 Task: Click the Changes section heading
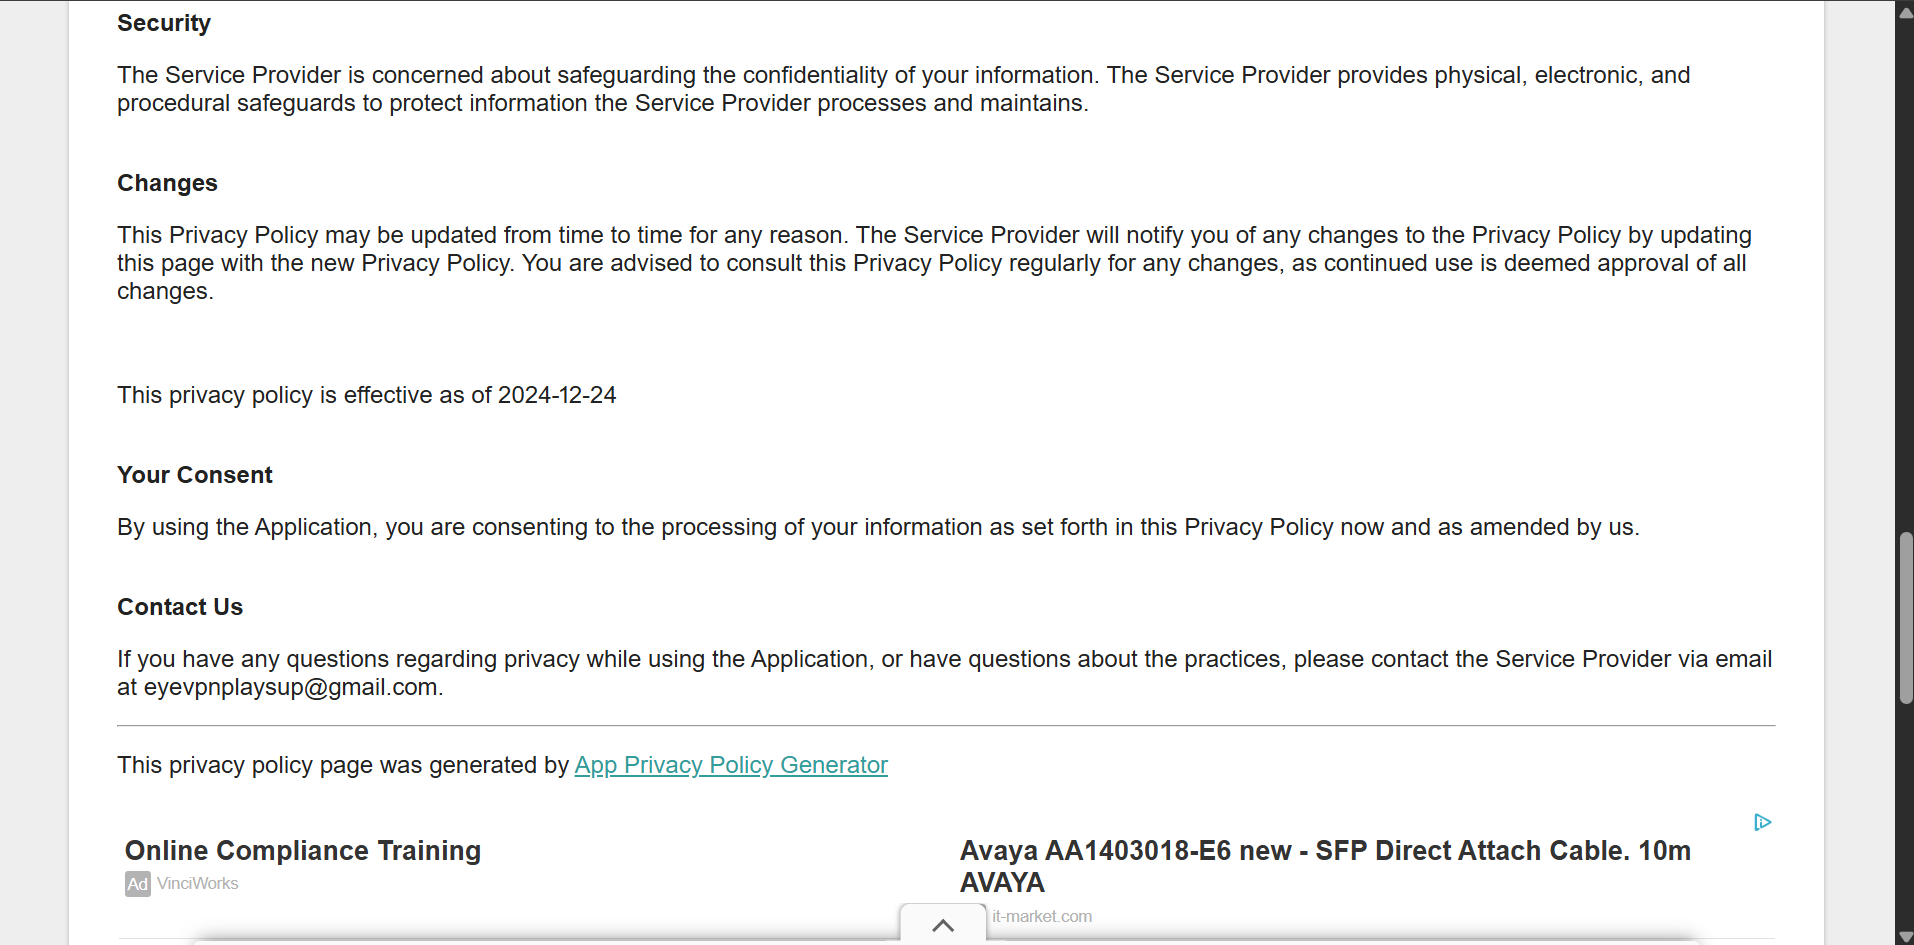[x=166, y=183]
